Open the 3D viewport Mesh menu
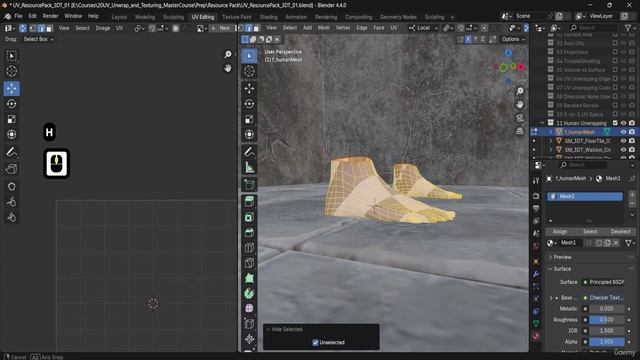This screenshot has height=360, width=640. [324, 28]
